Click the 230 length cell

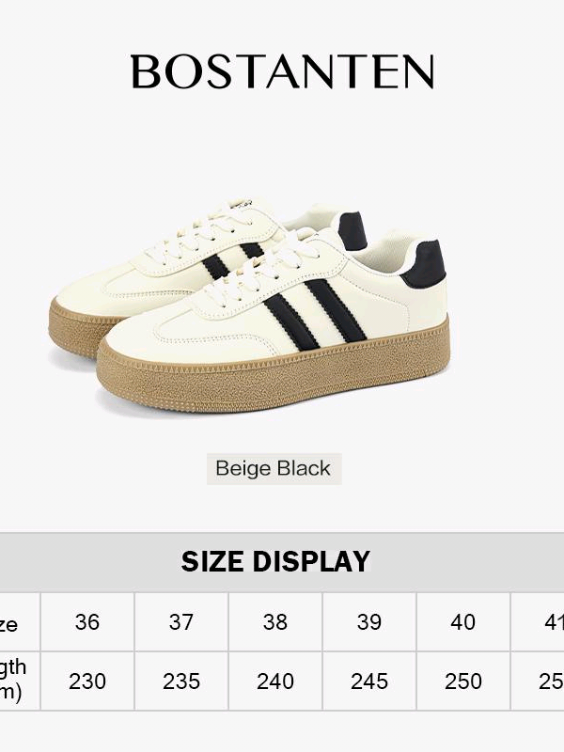(x=87, y=681)
